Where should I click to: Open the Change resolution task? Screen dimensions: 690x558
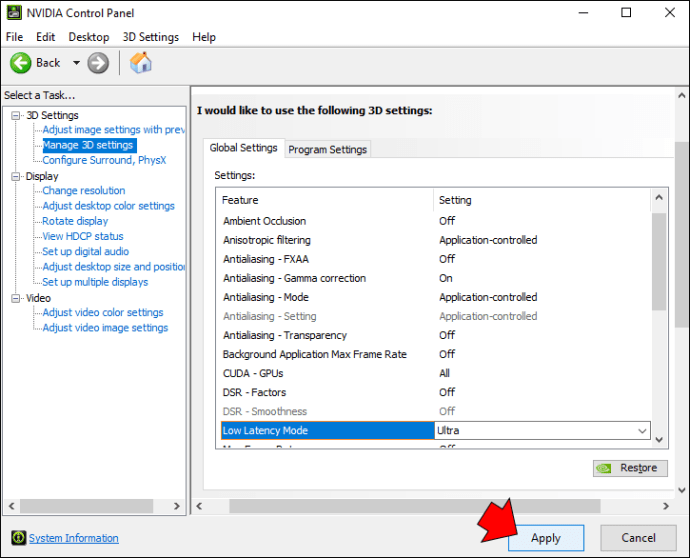tap(84, 191)
